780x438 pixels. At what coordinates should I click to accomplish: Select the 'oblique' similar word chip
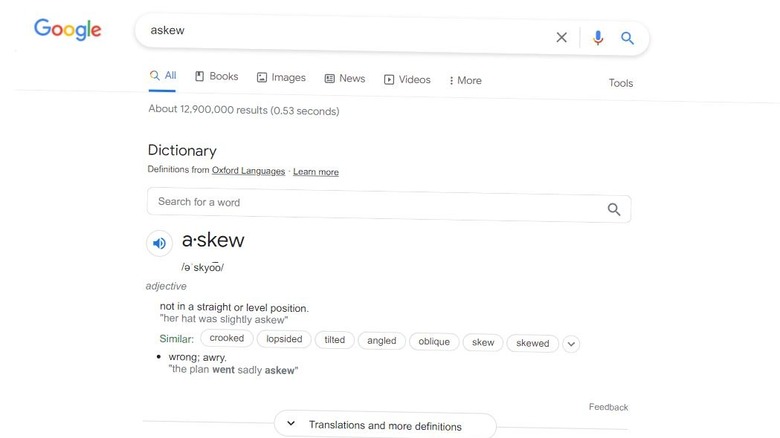point(434,341)
